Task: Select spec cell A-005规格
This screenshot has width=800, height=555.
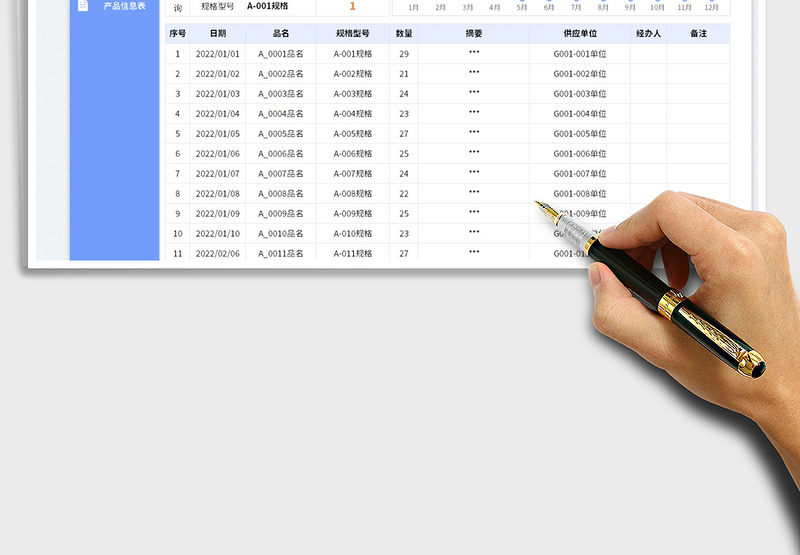Action: click(x=353, y=134)
